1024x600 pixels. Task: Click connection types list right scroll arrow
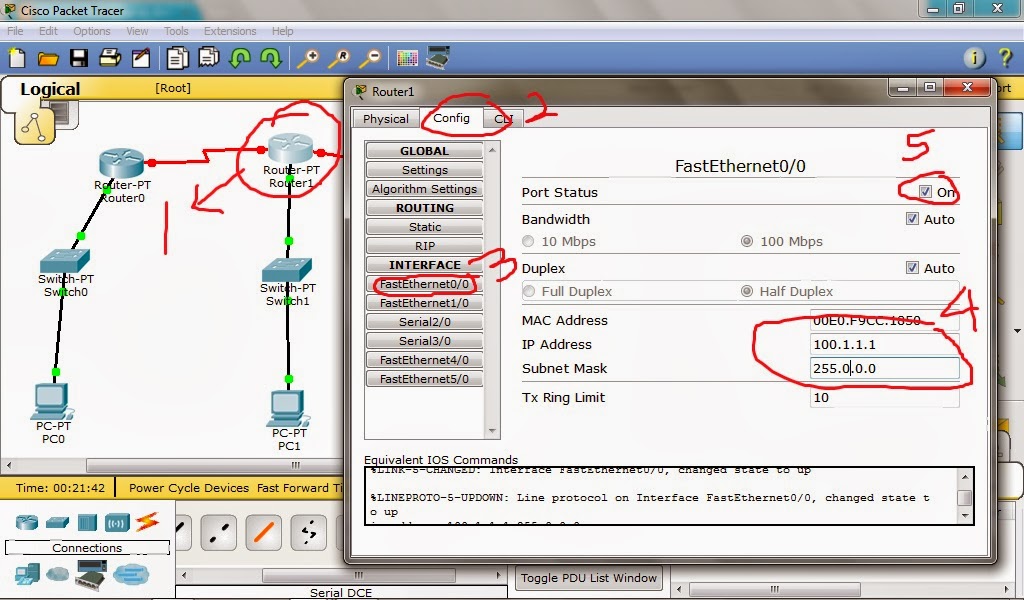pos(498,576)
